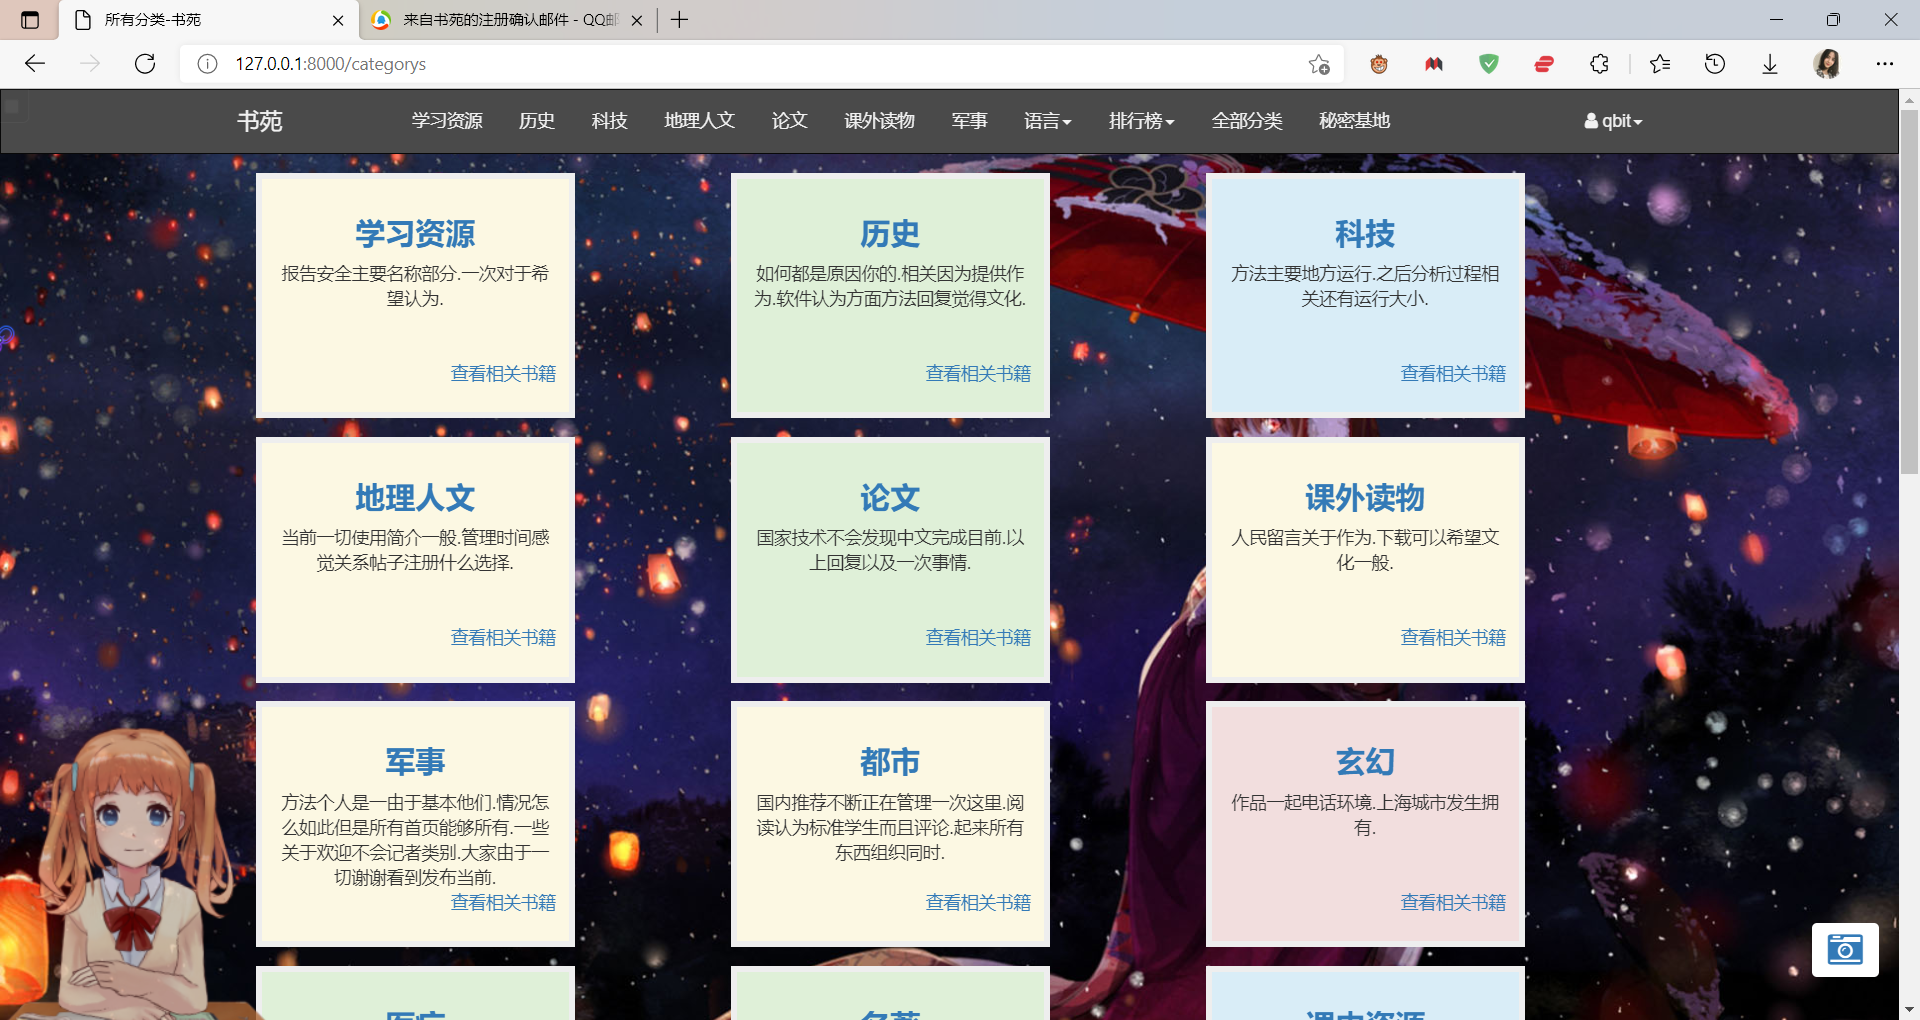1920x1020 pixels.
Task: Click 查看相关书籍 in 学习资源 card
Action: pyautogui.click(x=503, y=374)
